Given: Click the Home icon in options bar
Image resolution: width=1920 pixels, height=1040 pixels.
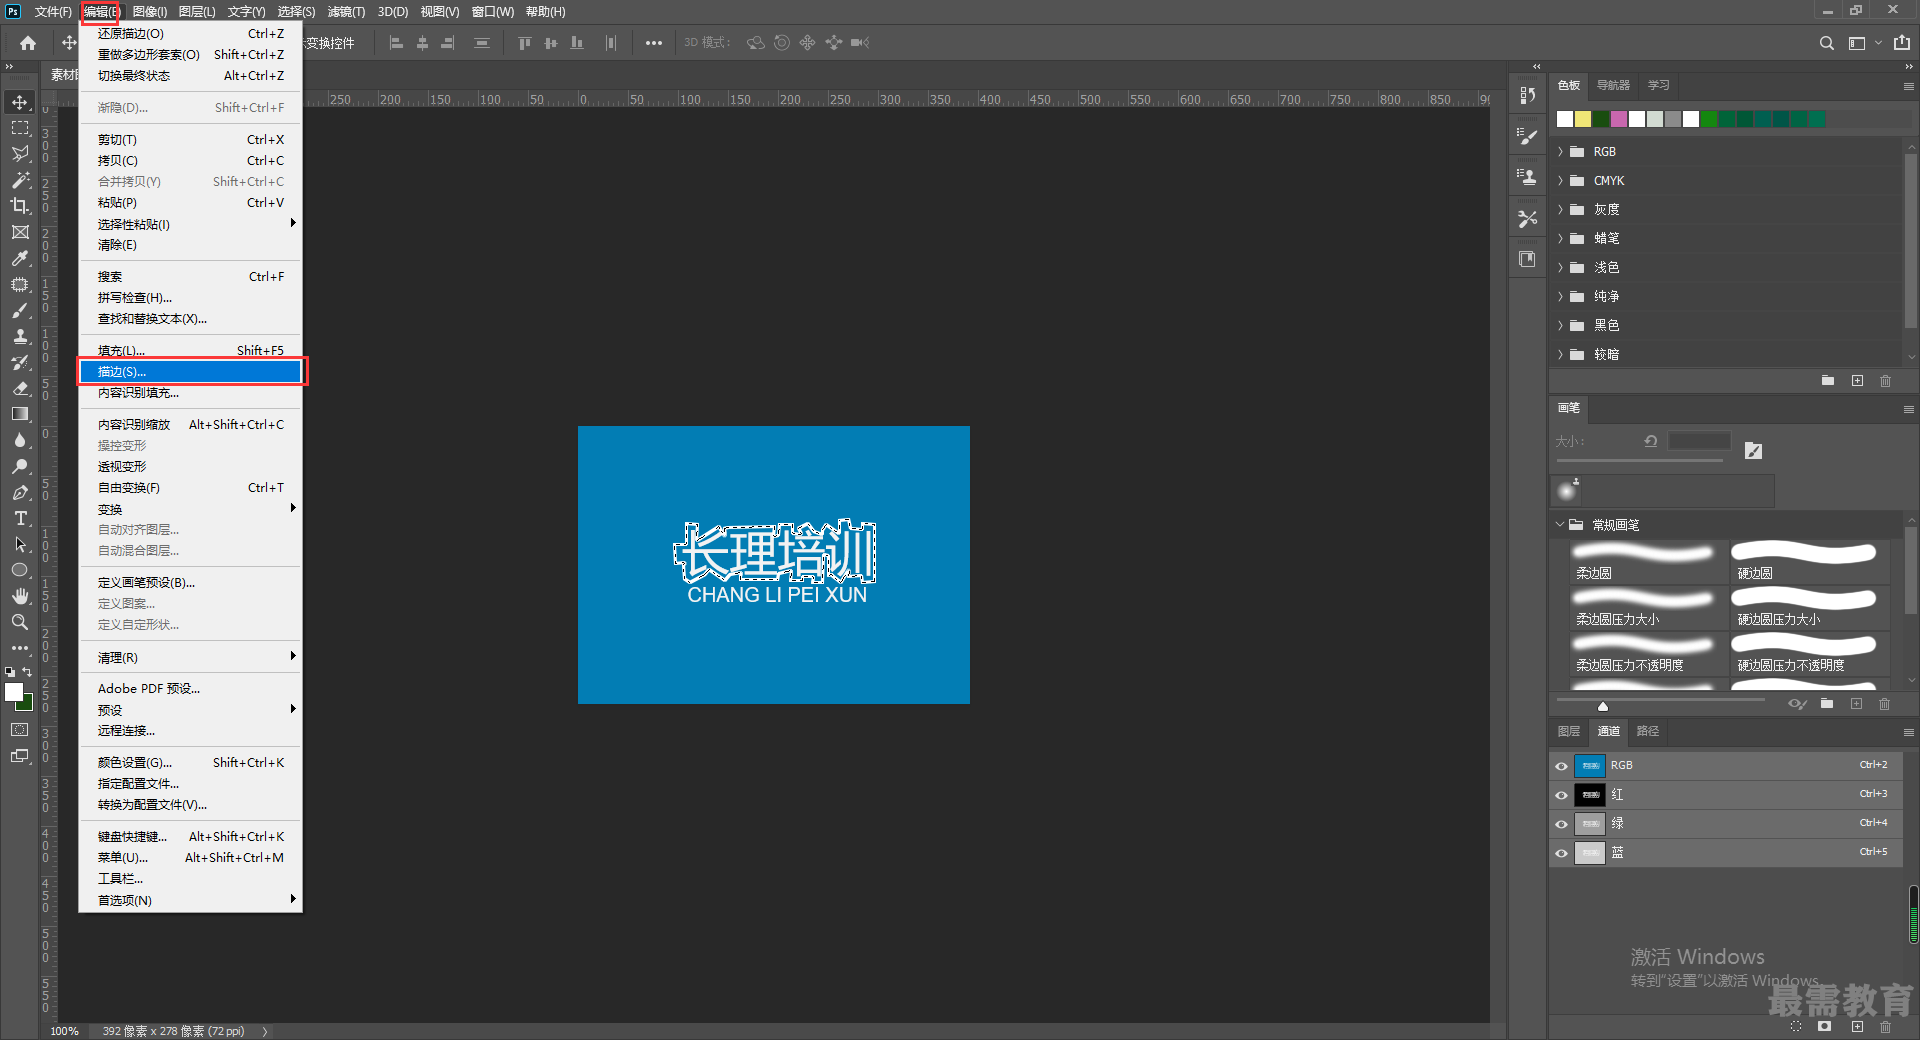Looking at the screenshot, I should [x=28, y=43].
